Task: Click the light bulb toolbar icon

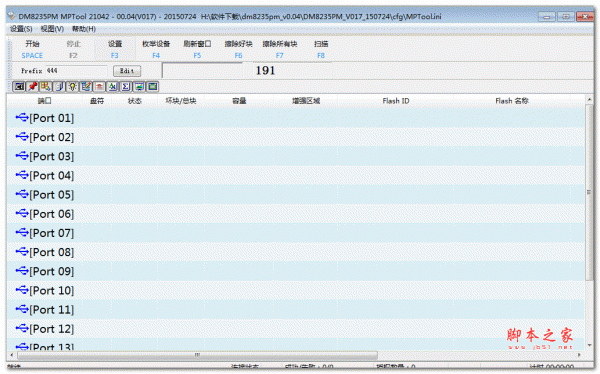Action: coord(73,87)
